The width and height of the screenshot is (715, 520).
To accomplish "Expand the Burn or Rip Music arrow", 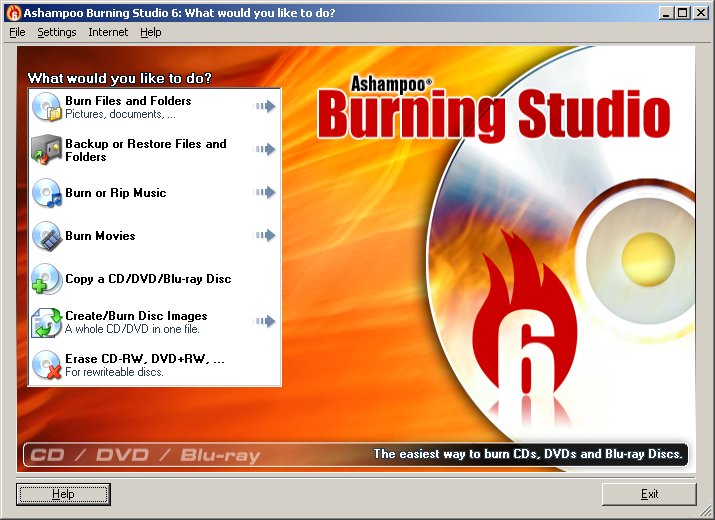I will 264,193.
